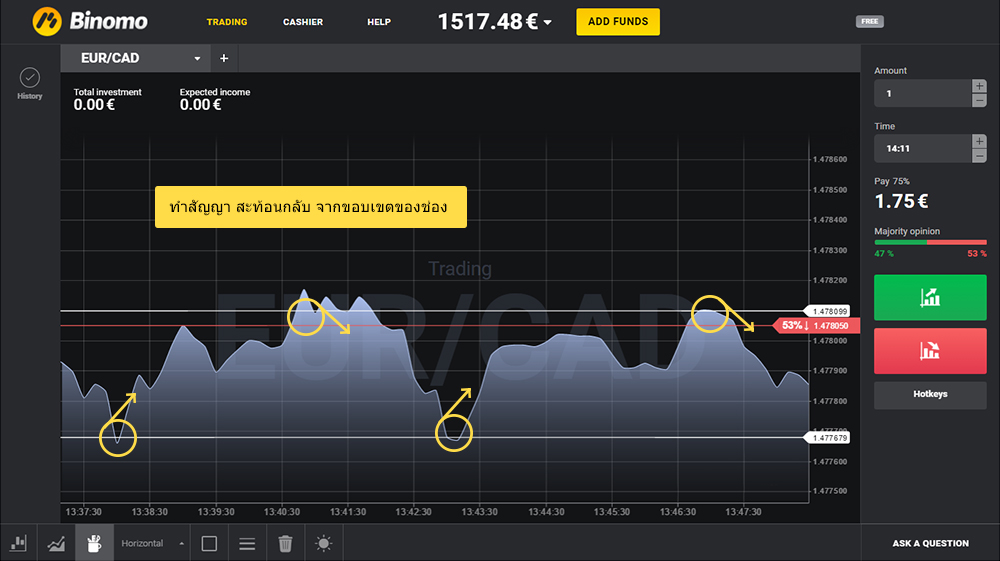The width and height of the screenshot is (1000, 561).
Task: Open the three-line list icon
Action: tap(247, 543)
